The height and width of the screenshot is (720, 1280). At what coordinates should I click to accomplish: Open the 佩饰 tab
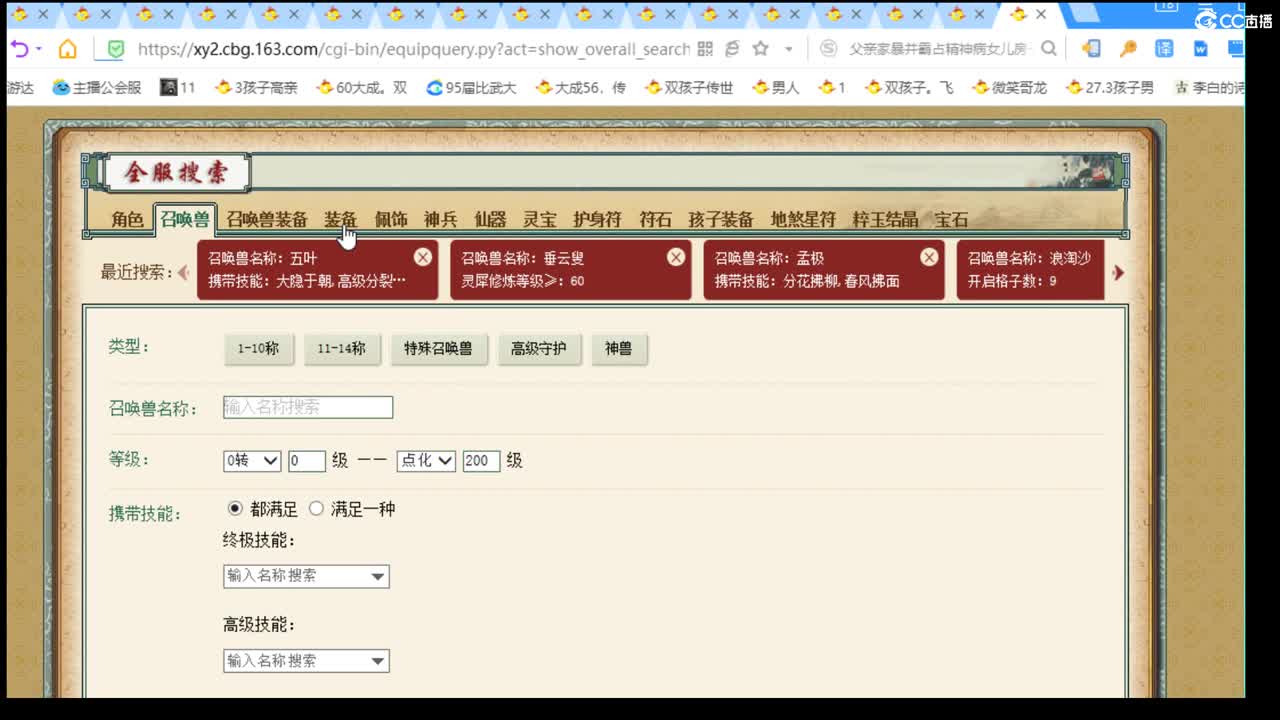pos(391,219)
